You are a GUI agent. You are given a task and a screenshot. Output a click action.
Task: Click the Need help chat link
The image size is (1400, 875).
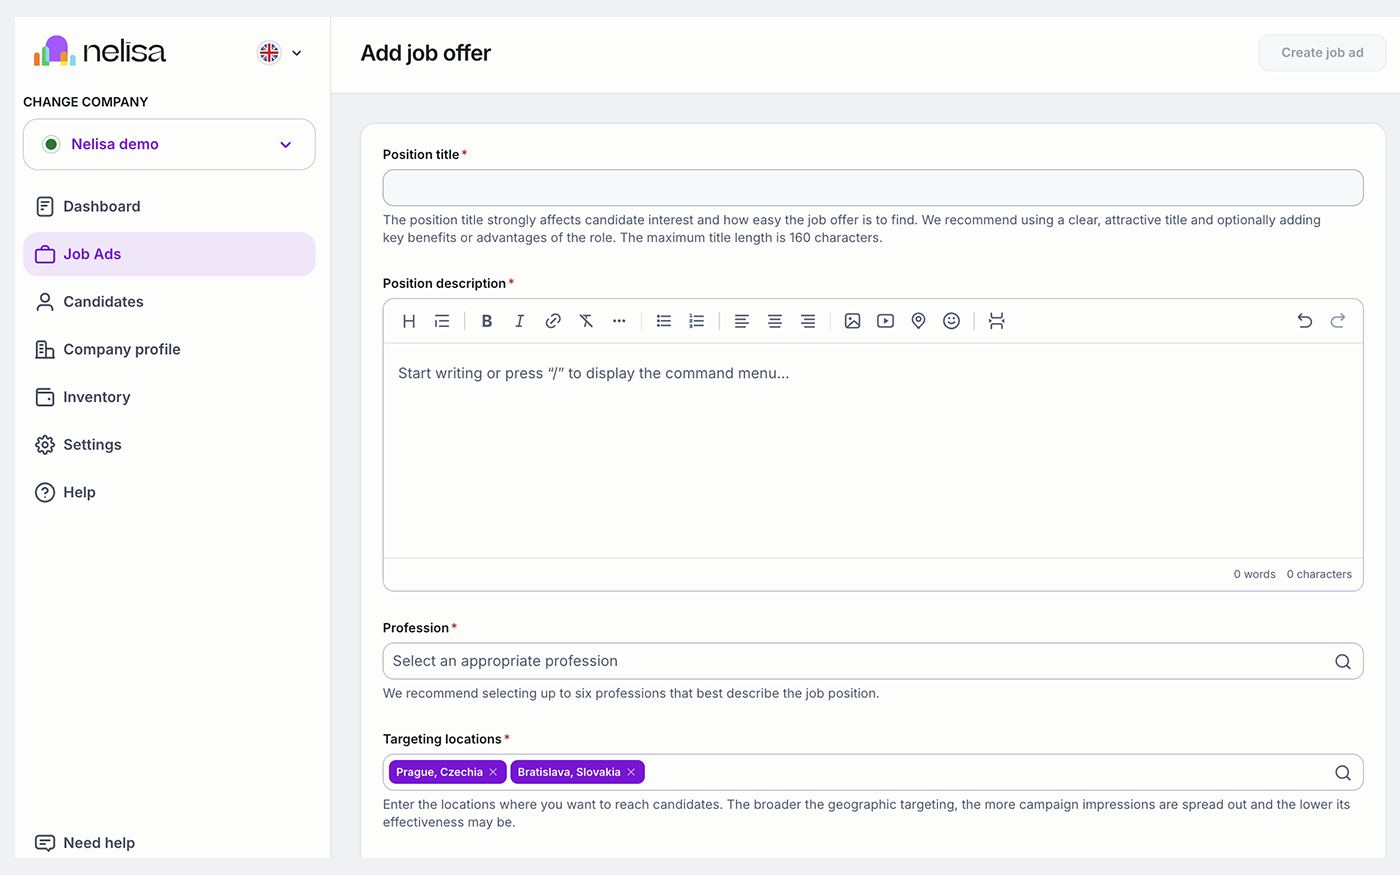(85, 843)
